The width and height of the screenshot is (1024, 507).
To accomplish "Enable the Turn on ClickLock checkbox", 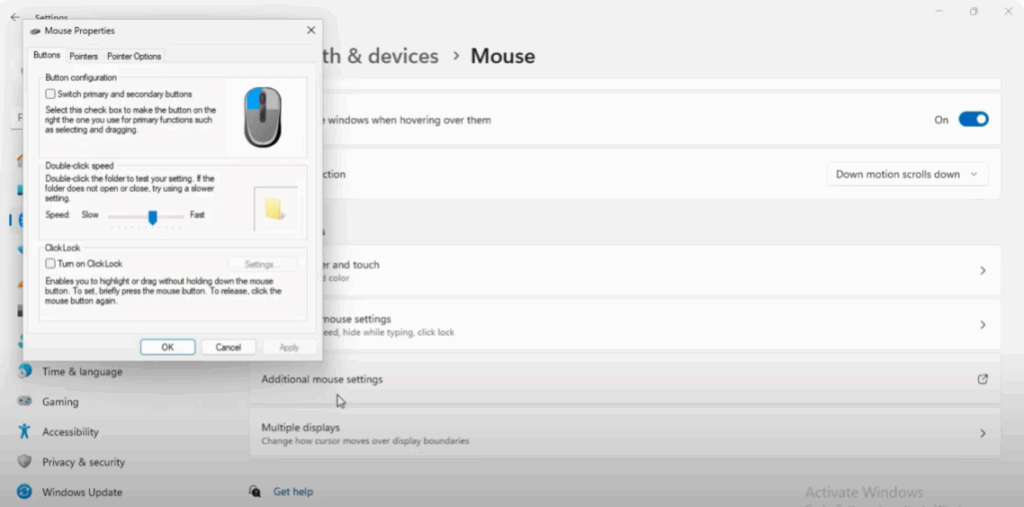I will 50,263.
